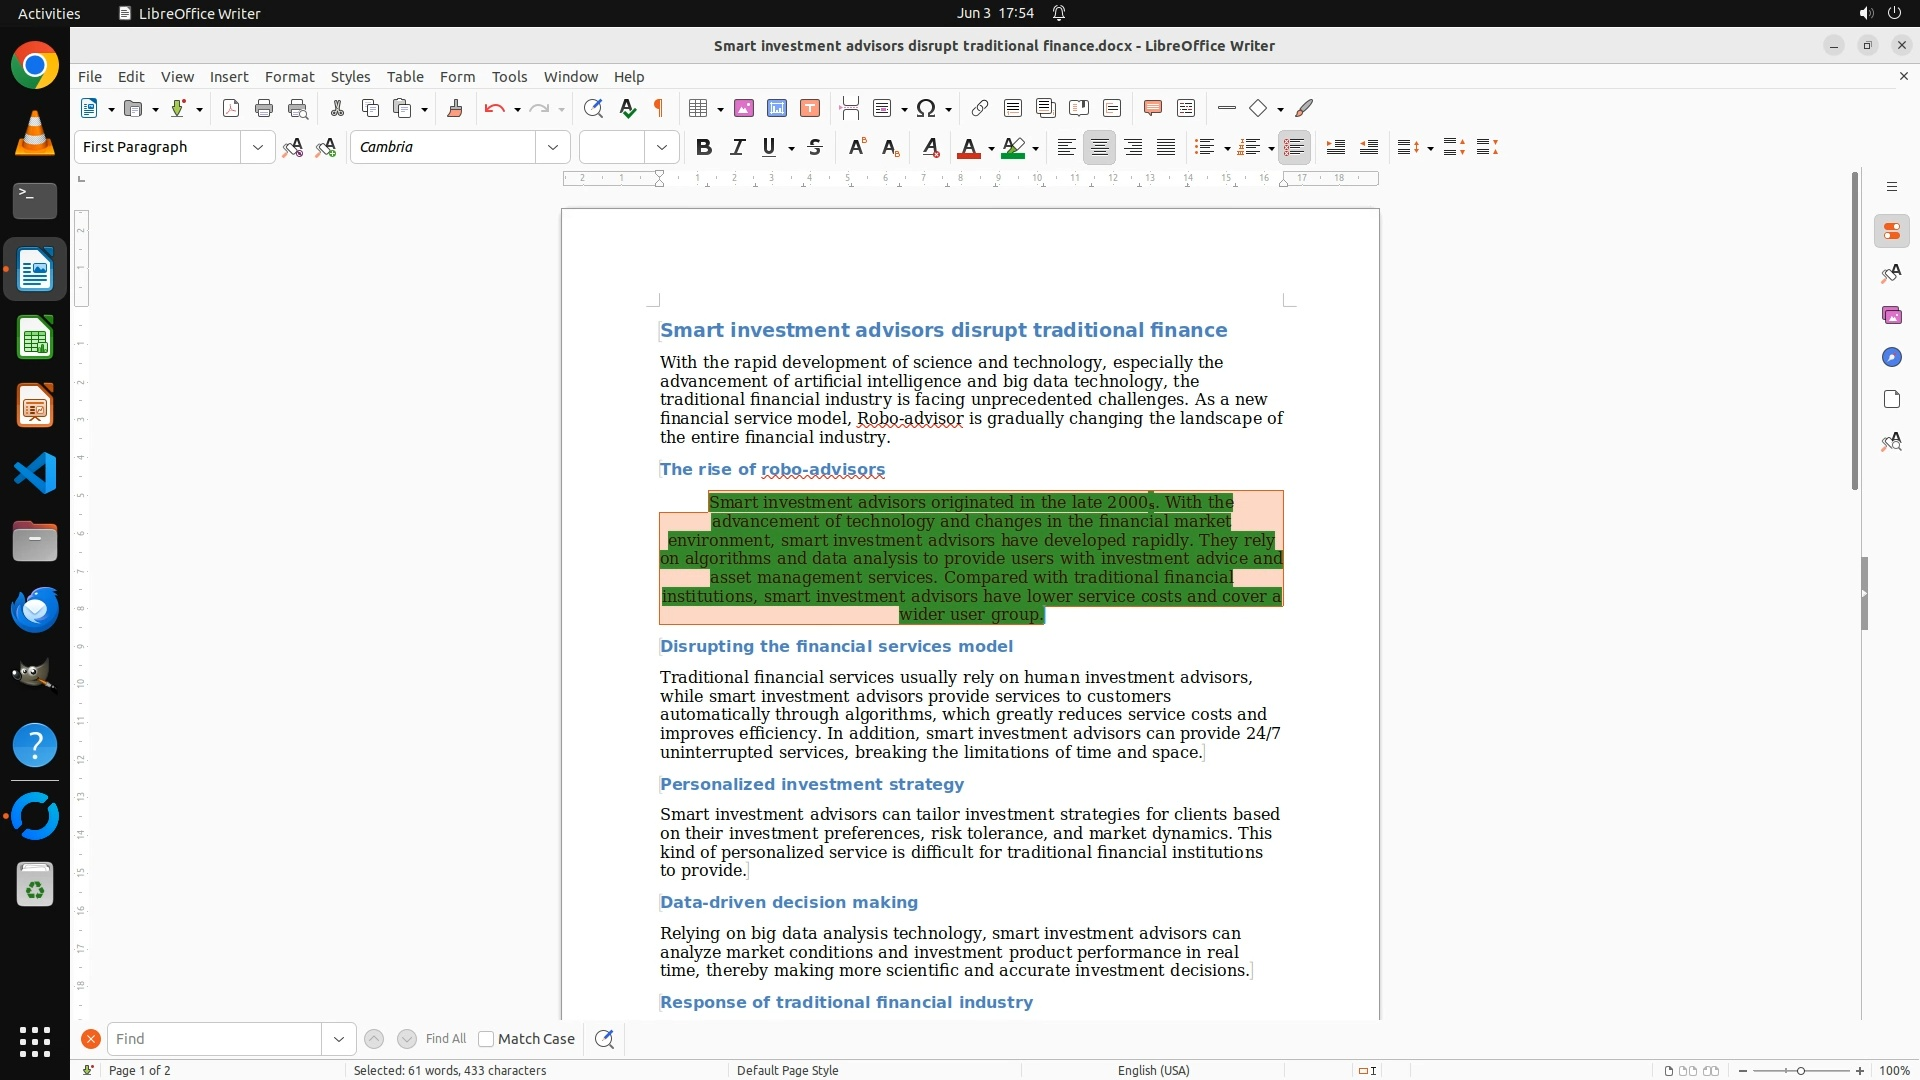Click inside the Find text field
The width and height of the screenshot is (1920, 1080).
215,1039
